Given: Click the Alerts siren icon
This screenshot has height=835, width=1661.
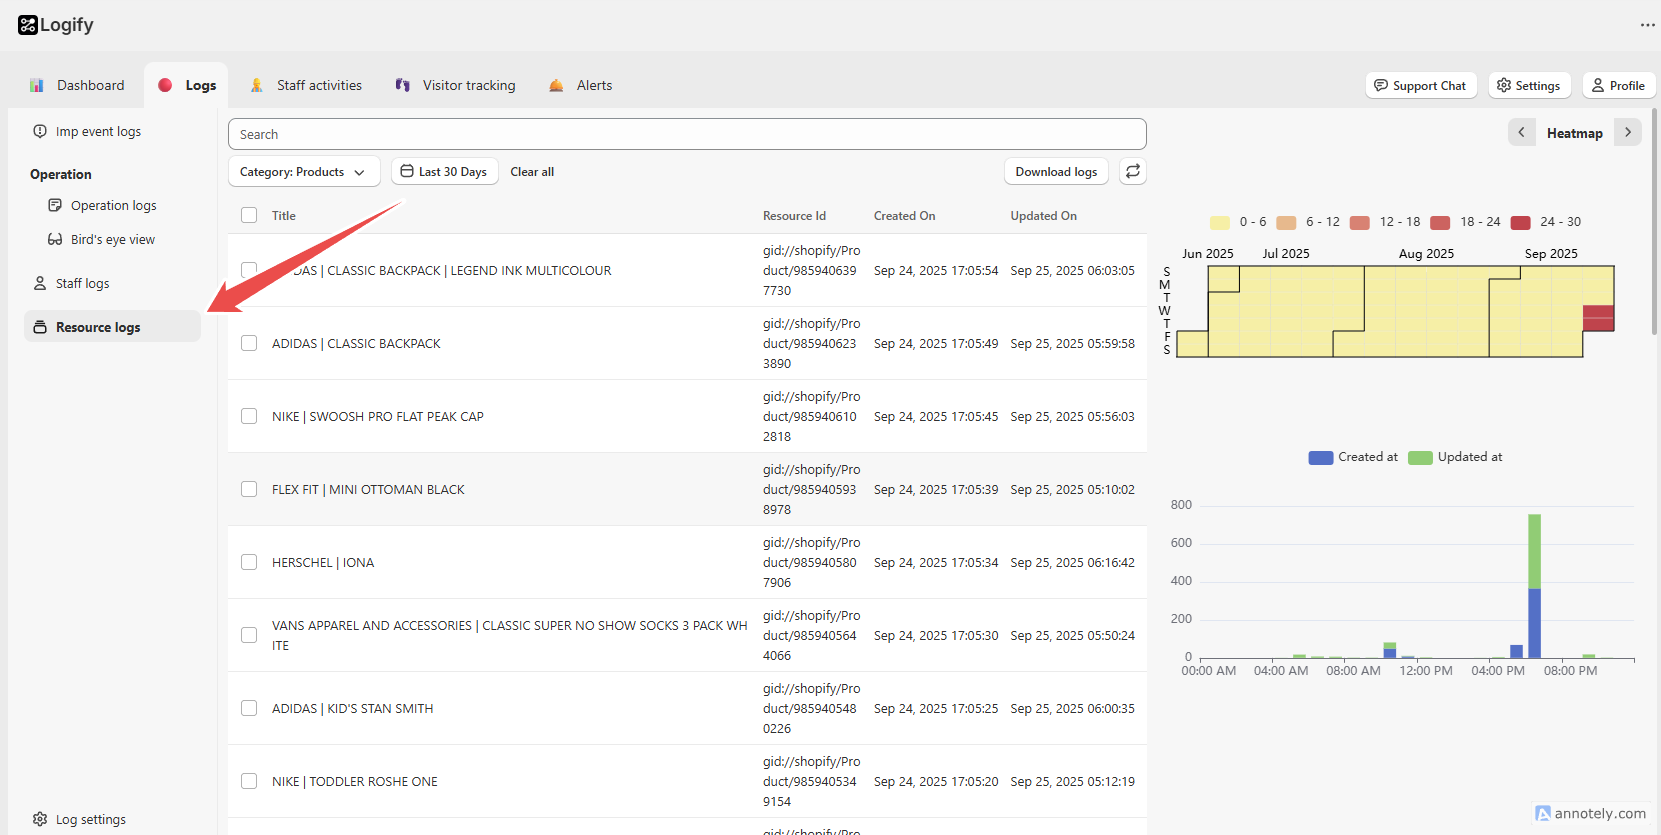Looking at the screenshot, I should 556,85.
